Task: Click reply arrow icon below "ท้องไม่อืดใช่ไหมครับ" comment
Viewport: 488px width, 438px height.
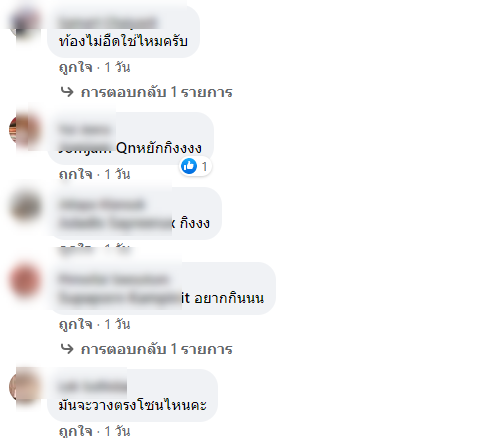Action: (67, 92)
